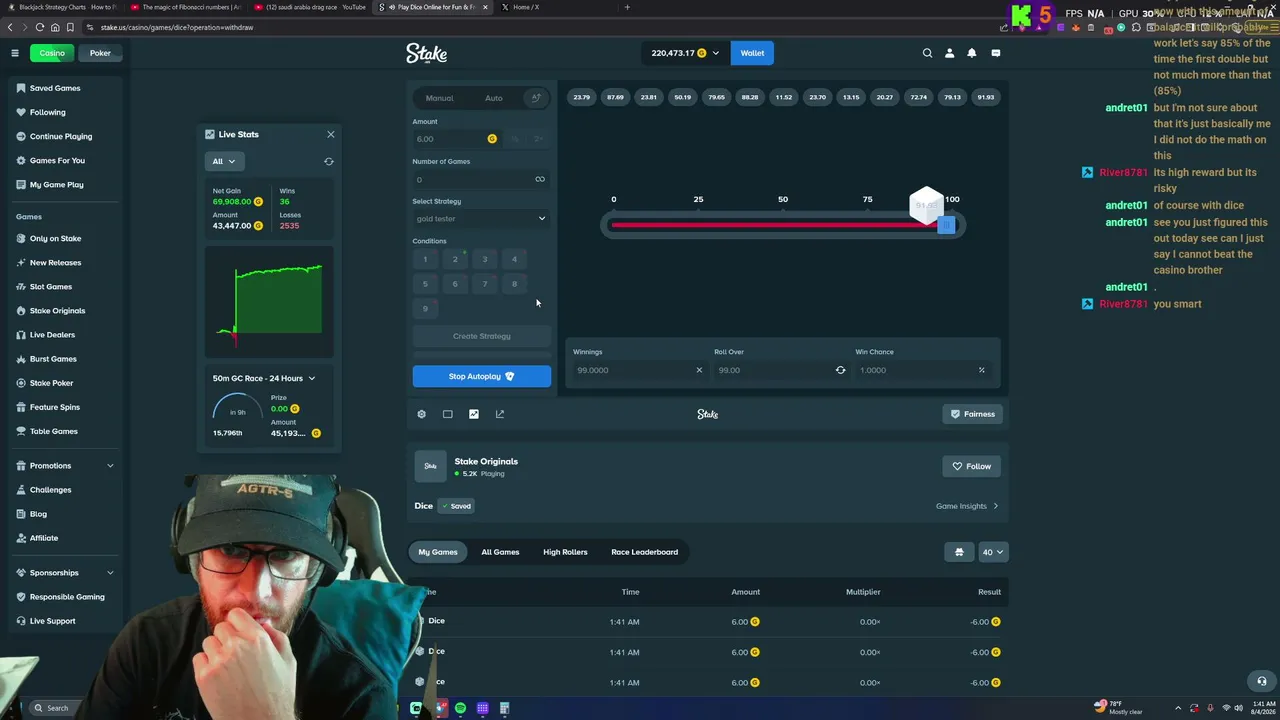Open New Releases in sidebar

pos(55,262)
